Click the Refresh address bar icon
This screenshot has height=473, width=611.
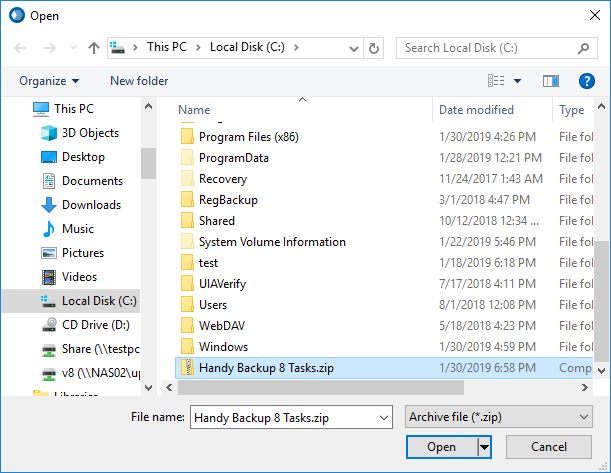pos(374,48)
